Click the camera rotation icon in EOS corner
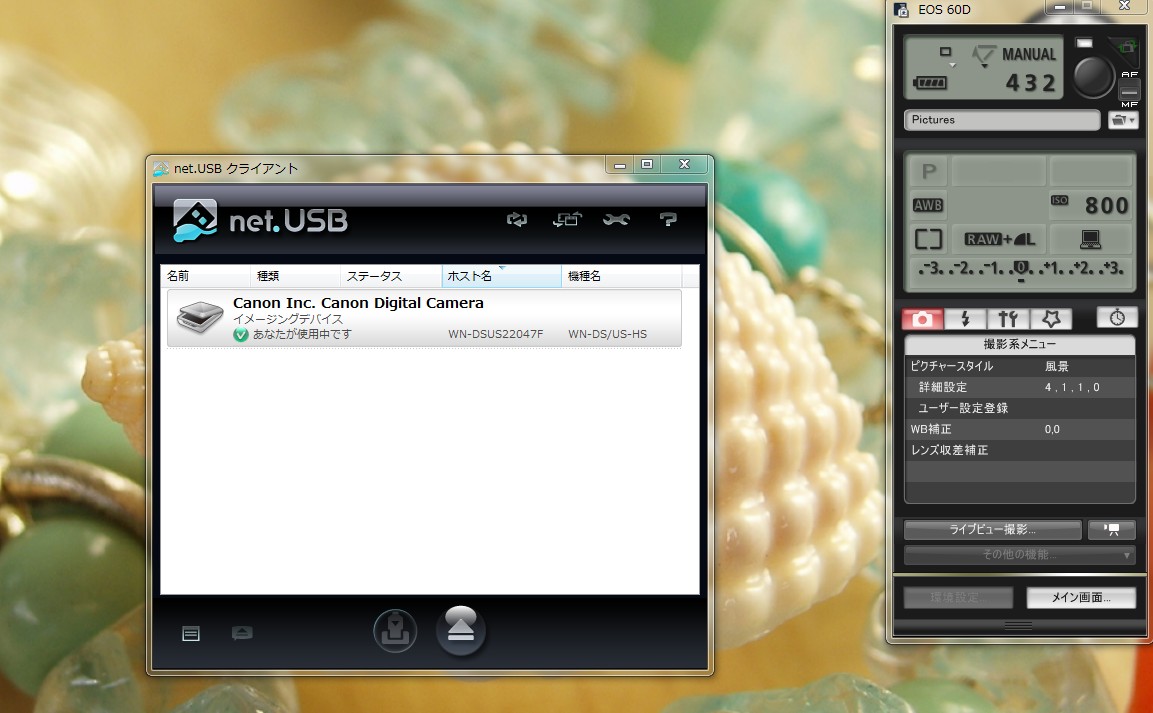1153x713 pixels. 1127,49
